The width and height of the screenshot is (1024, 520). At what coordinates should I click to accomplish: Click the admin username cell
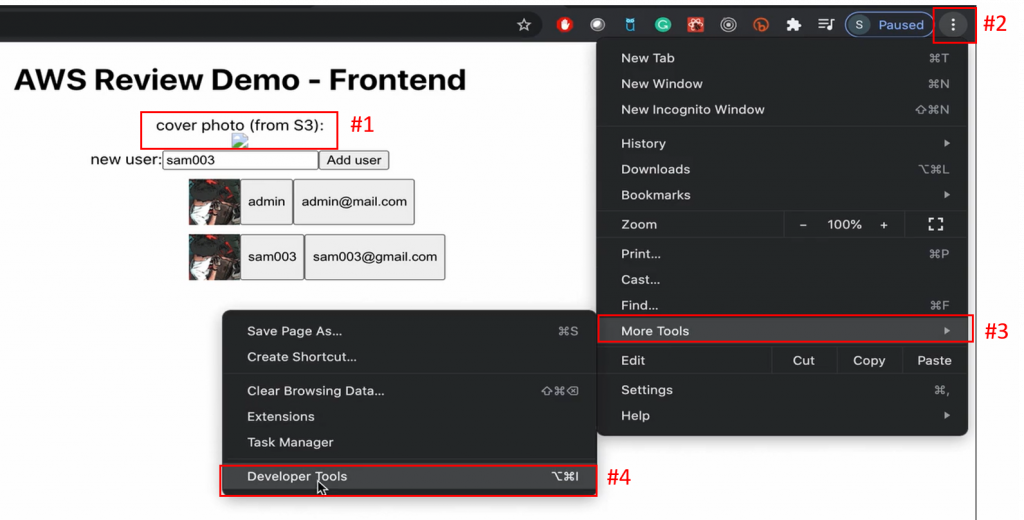click(x=266, y=202)
